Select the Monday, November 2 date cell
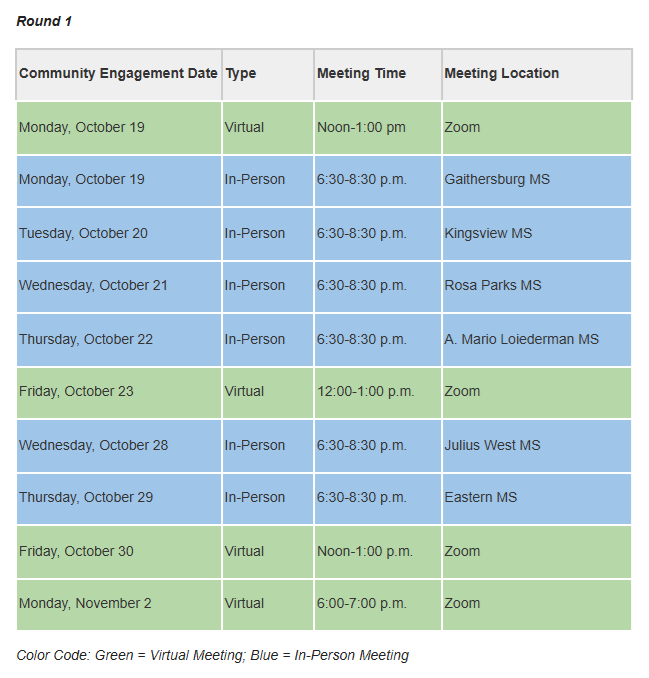Image resolution: width=649 pixels, height=678 pixels. 119,604
